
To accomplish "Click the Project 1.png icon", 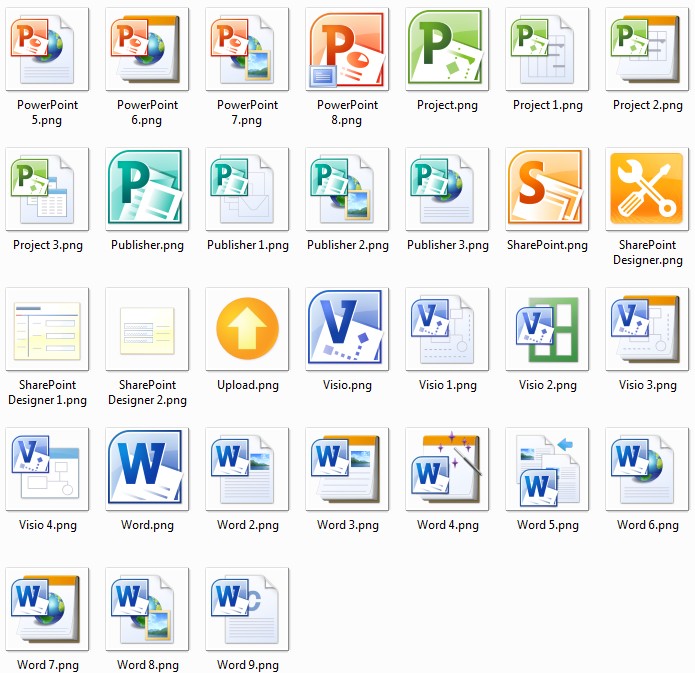I will click(x=547, y=49).
